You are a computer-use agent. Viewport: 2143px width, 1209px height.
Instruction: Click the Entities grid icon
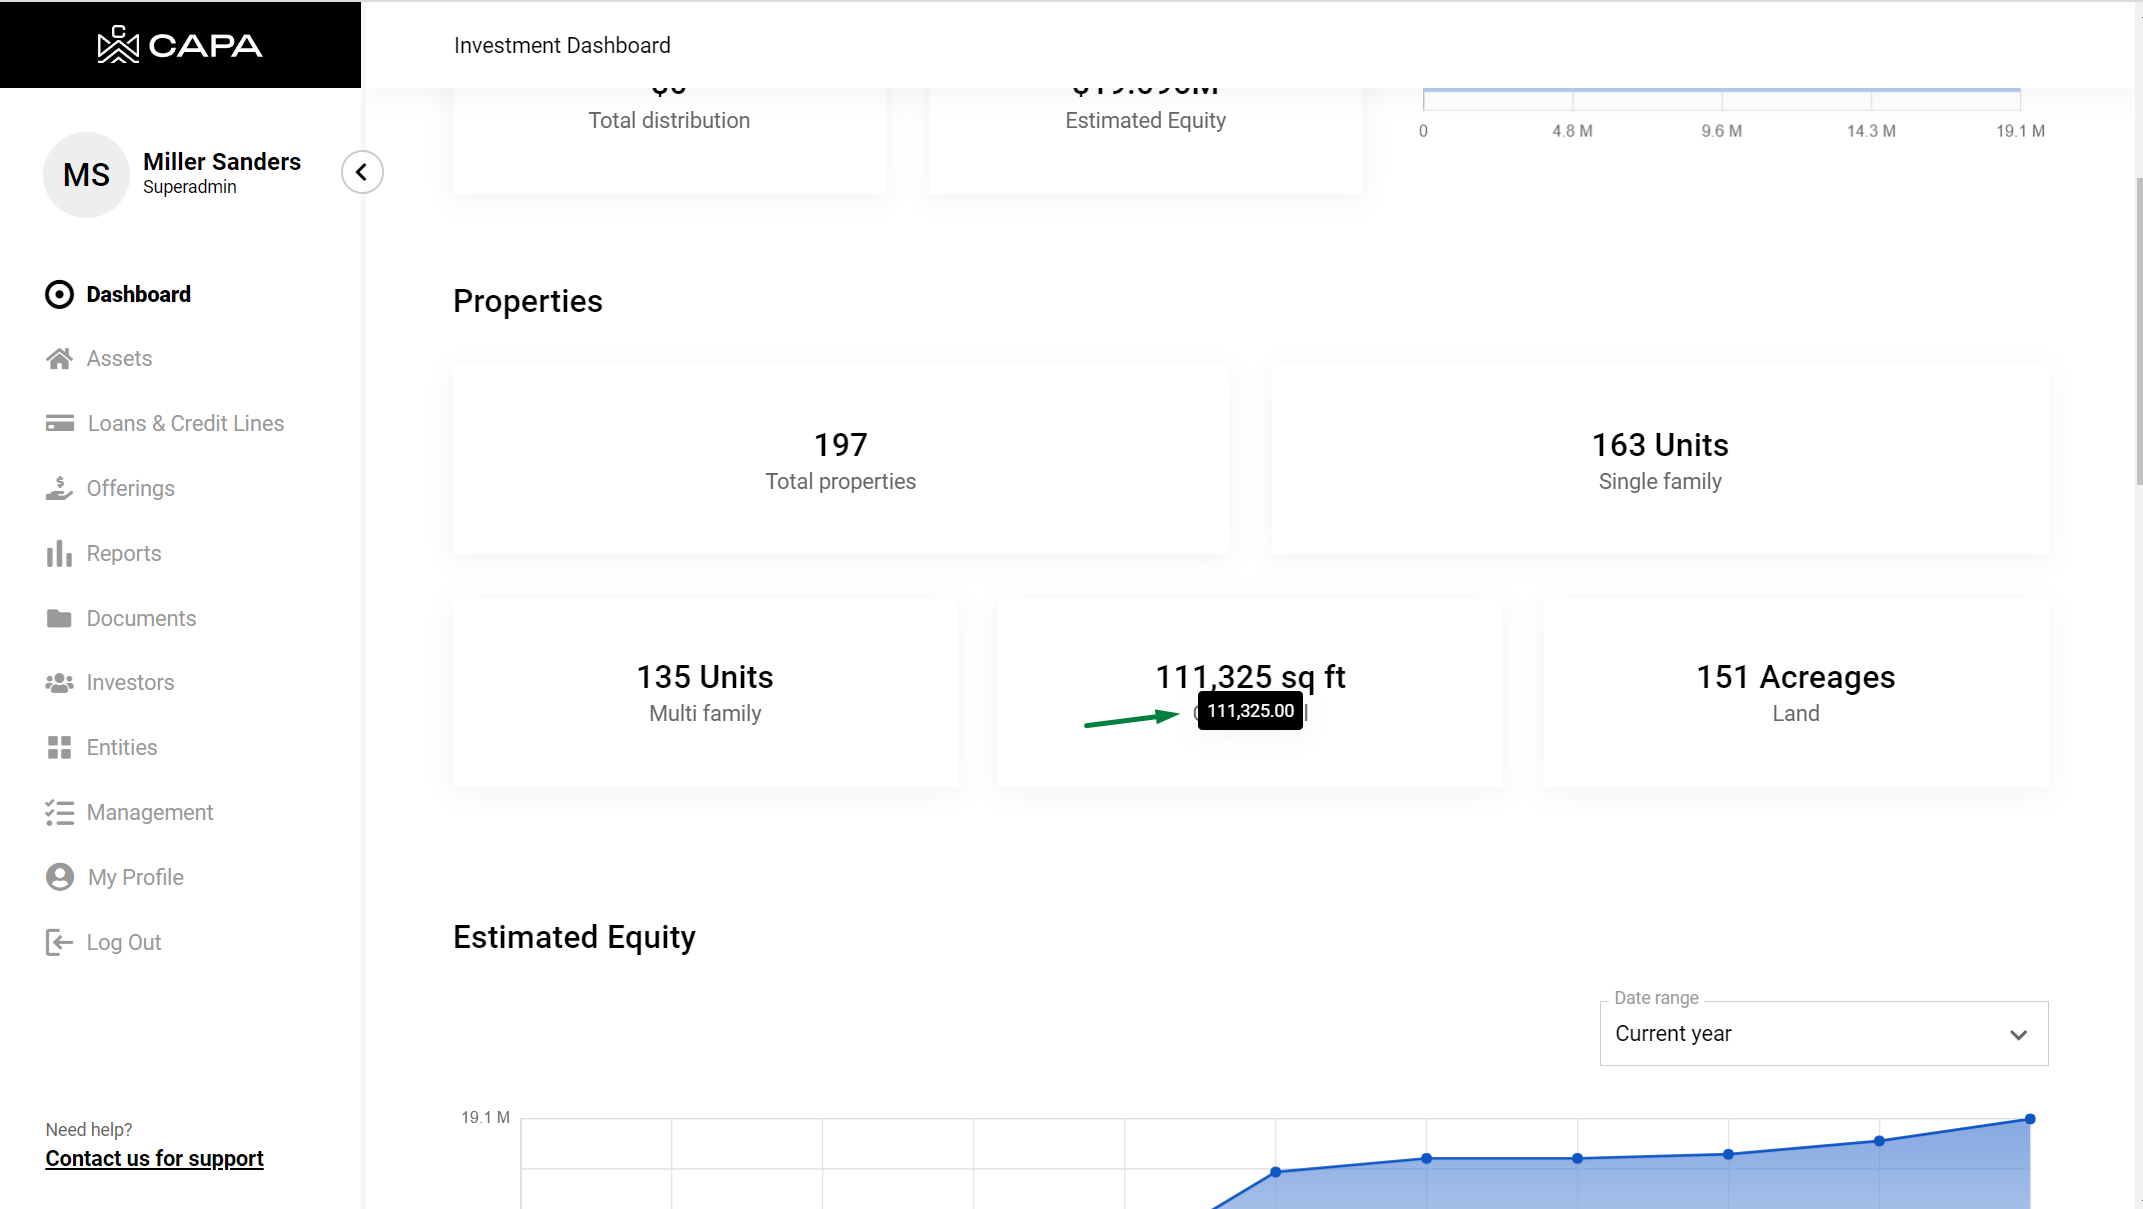click(59, 748)
